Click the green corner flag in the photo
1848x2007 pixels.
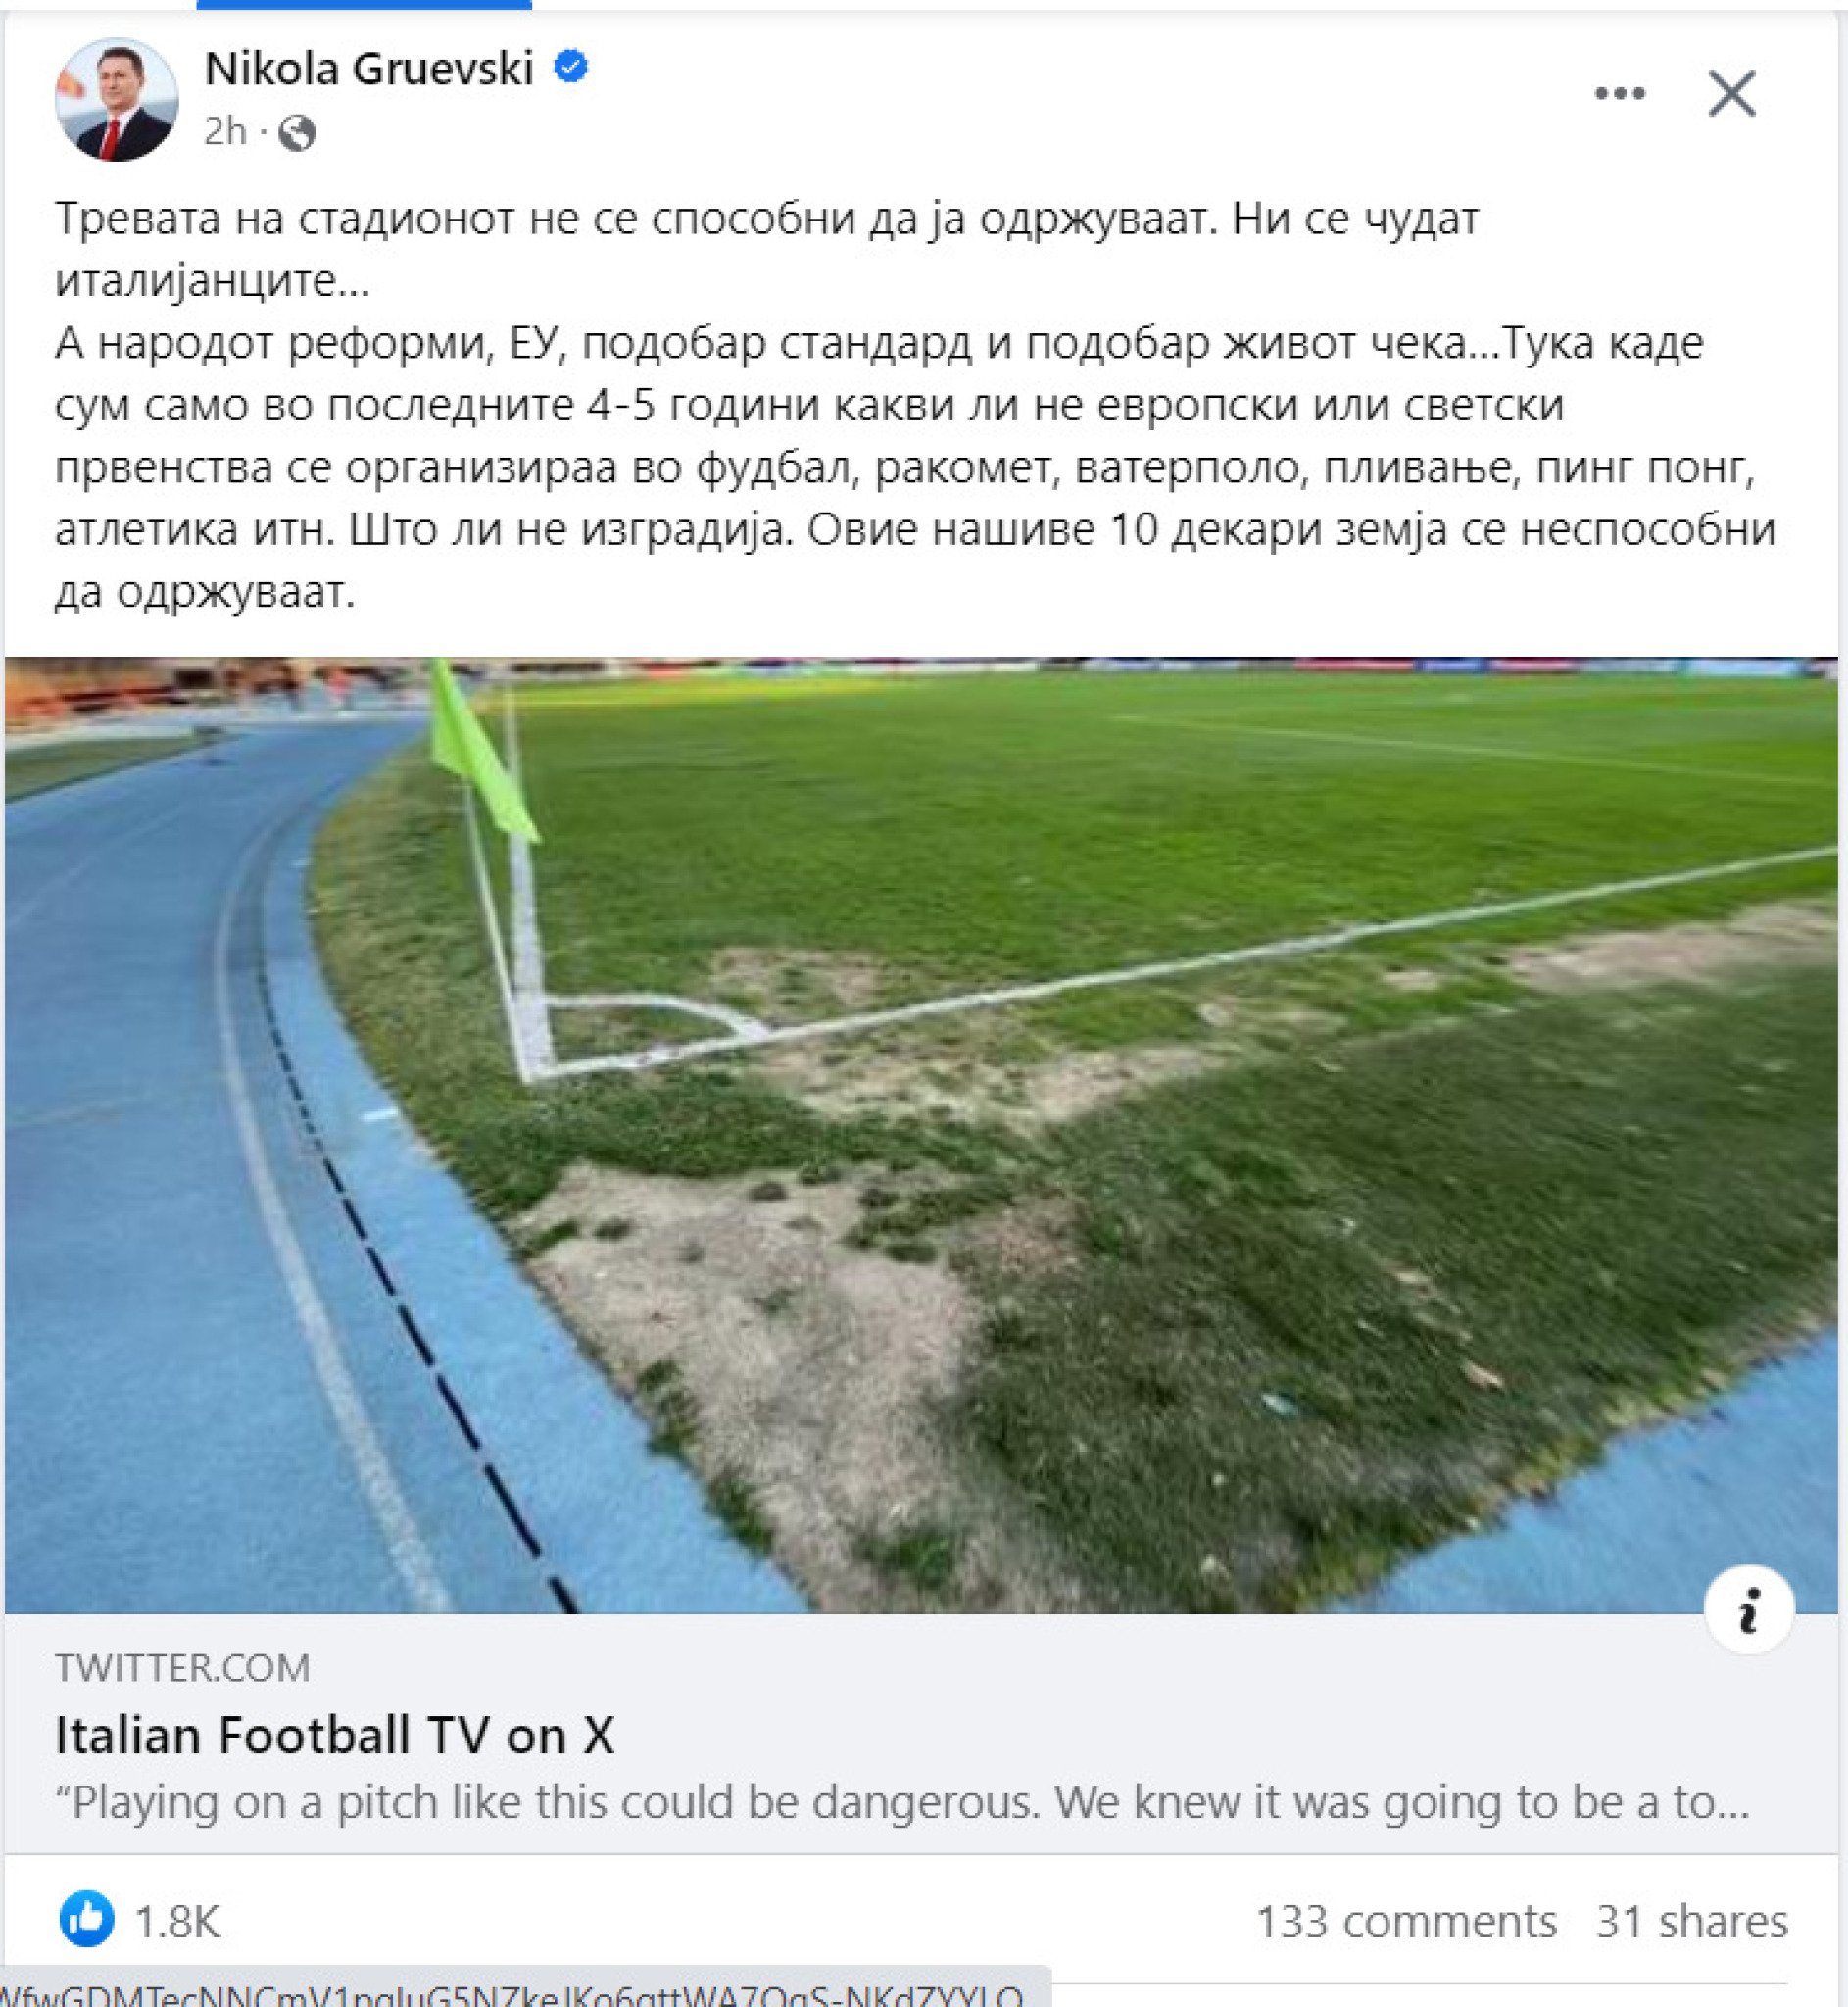(480, 755)
